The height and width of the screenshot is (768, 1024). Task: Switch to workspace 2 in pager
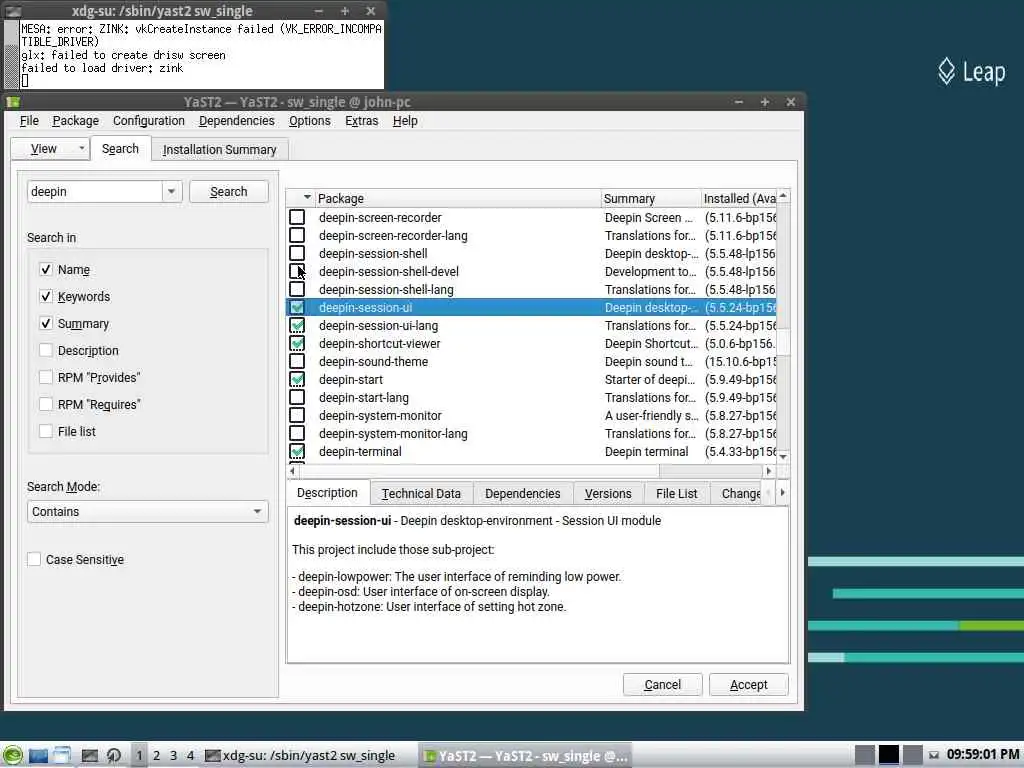coord(157,756)
